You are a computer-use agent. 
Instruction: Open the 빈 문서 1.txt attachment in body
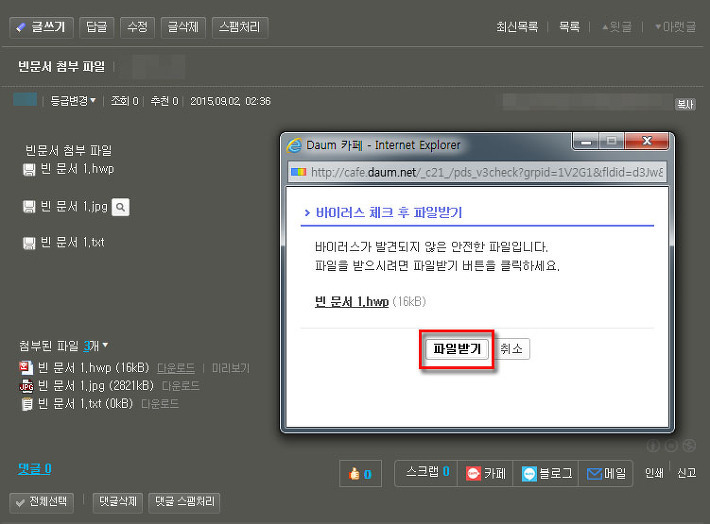[x=72, y=242]
